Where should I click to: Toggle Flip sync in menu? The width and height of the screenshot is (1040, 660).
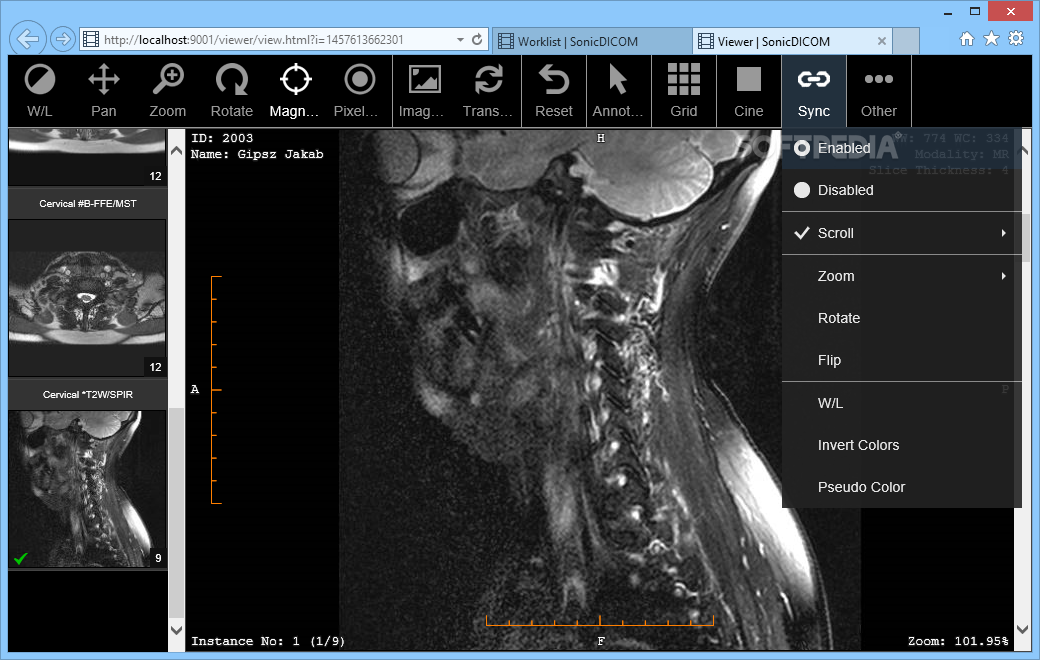pyautogui.click(x=901, y=360)
